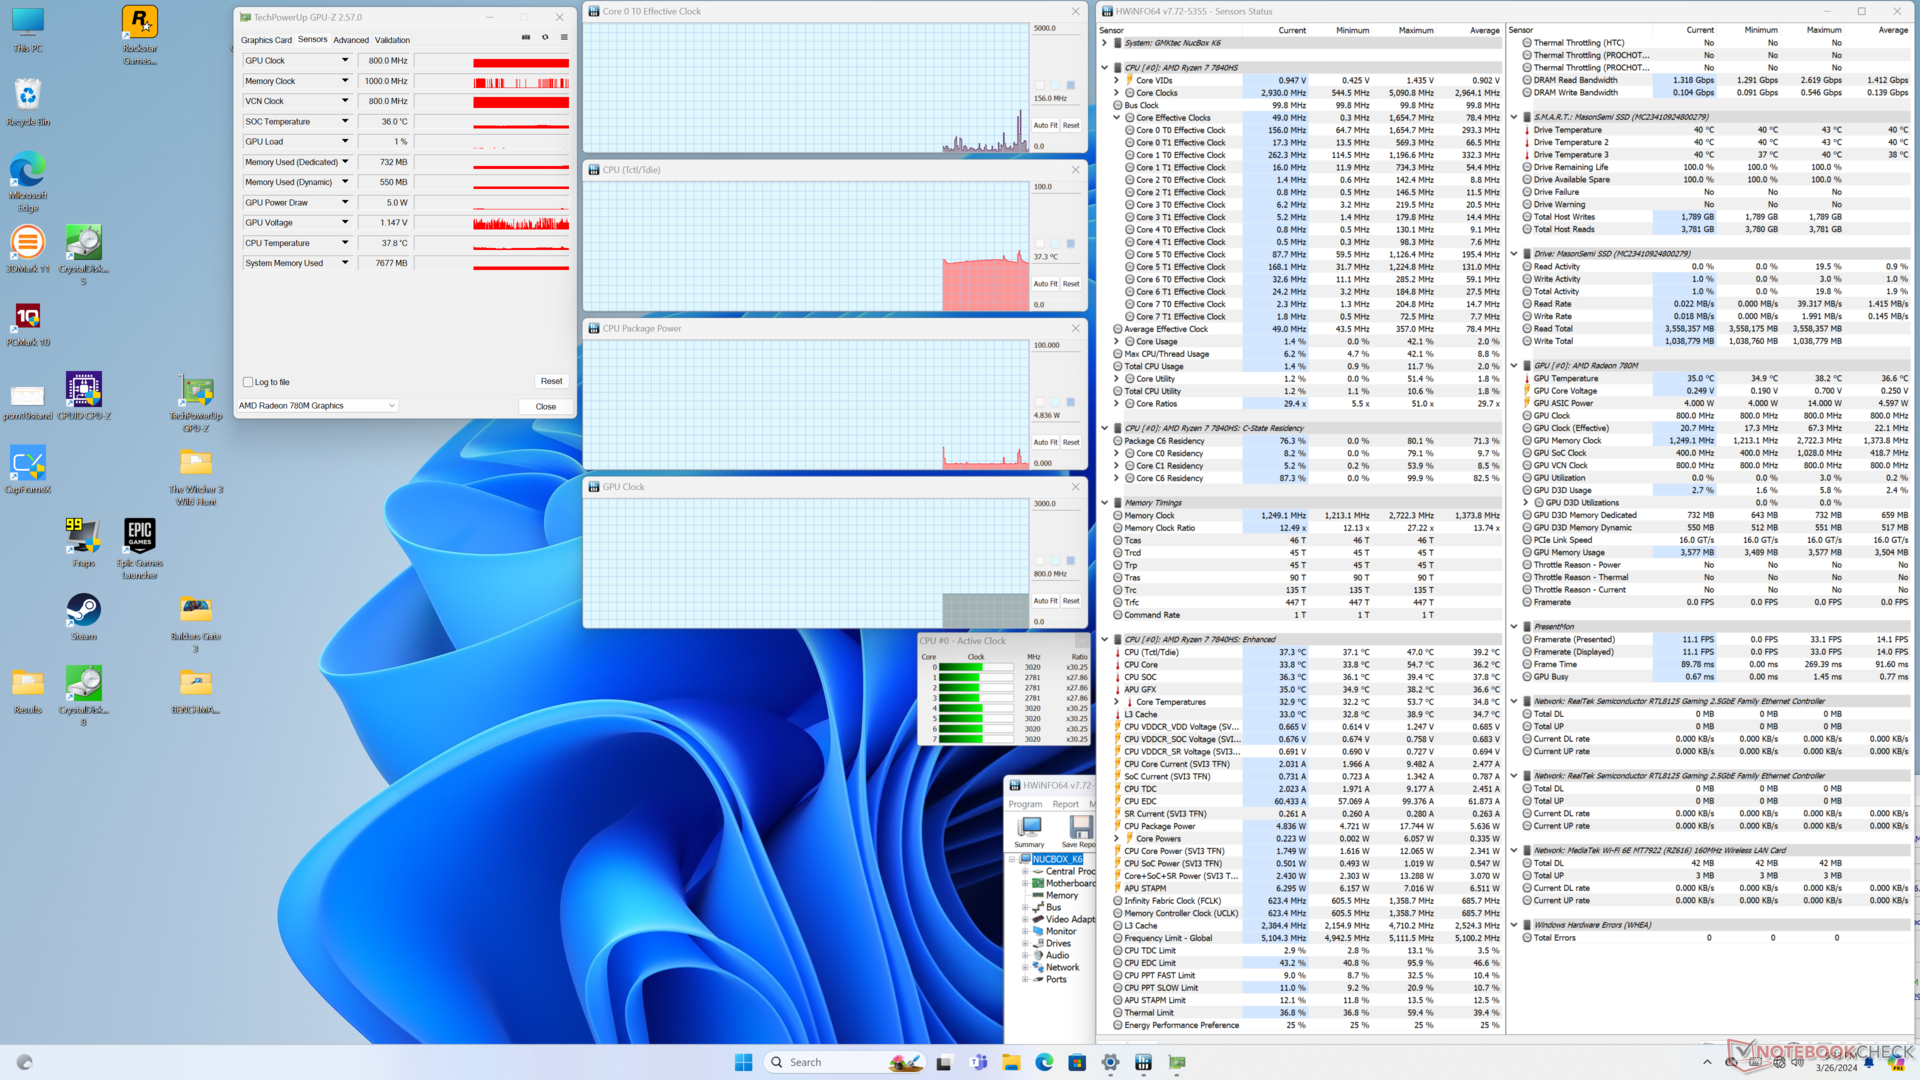Open GPU Clock sensor dropdown arrow
Image resolution: width=1920 pixels, height=1080 pixels.
pos(345,61)
